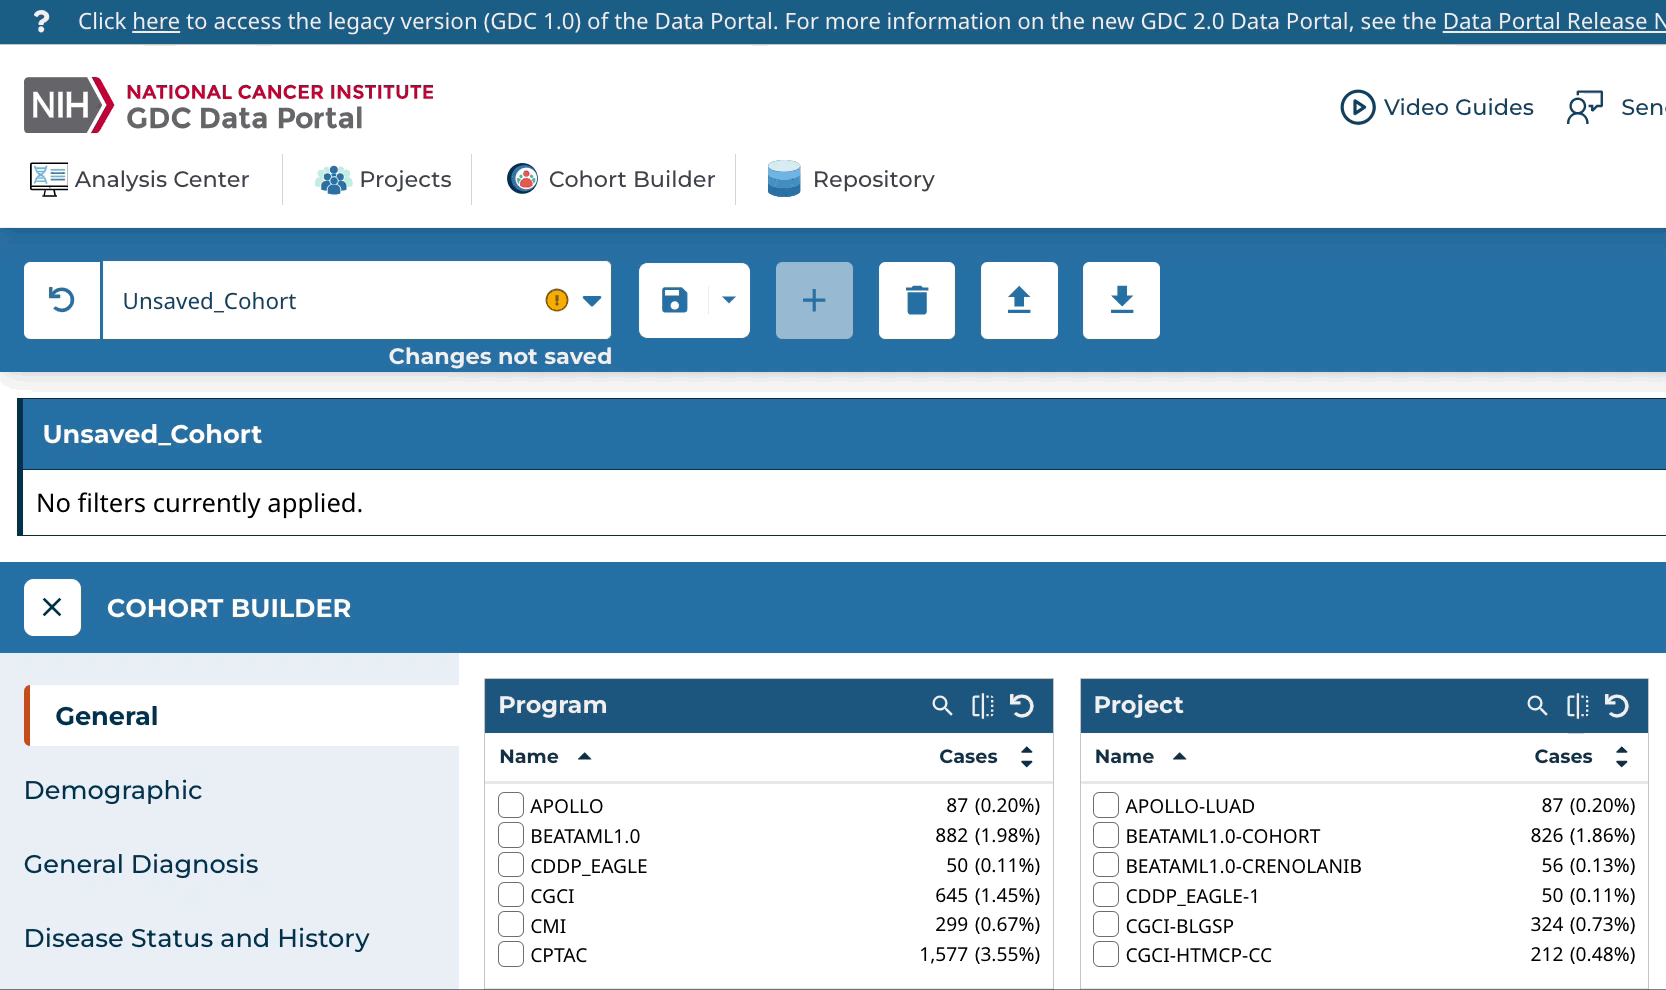Click the download/export cohort icon
1666x990 pixels.
[x=1121, y=300]
